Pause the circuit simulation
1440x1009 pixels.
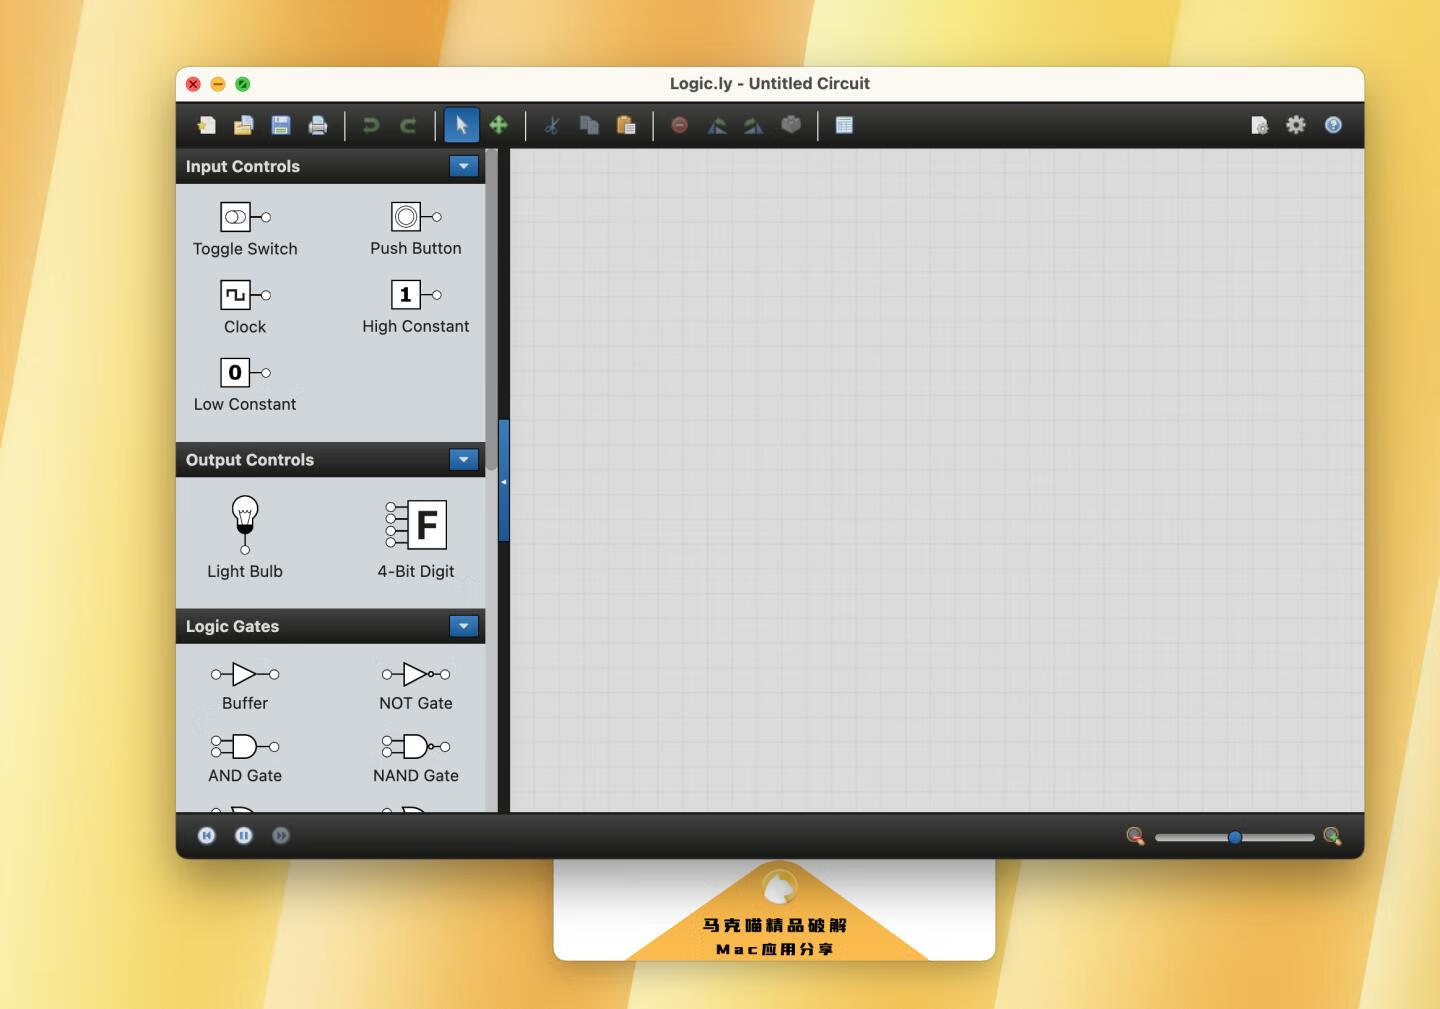(x=243, y=835)
